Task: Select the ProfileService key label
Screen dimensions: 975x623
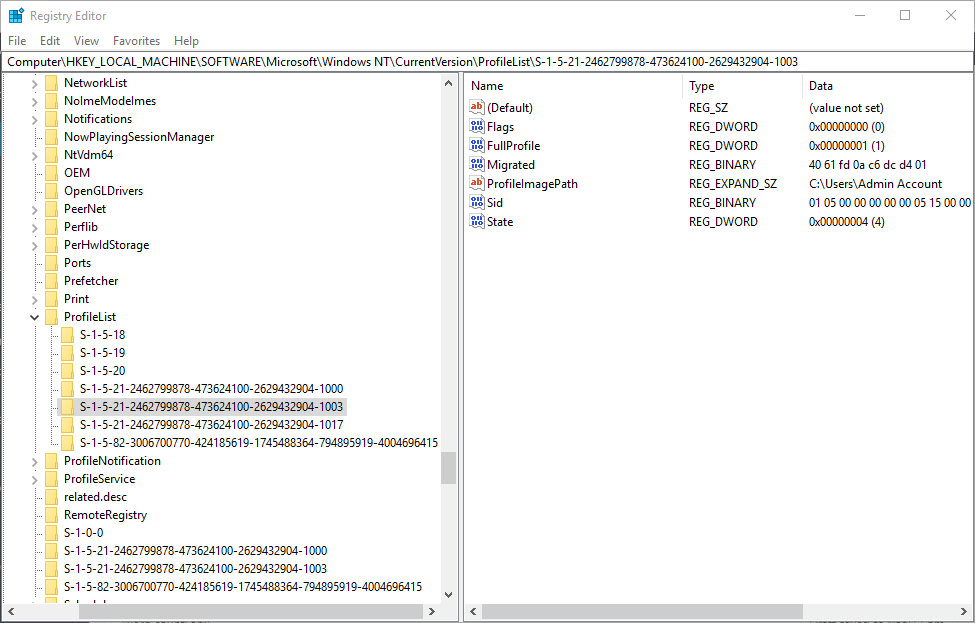Action: coord(99,479)
